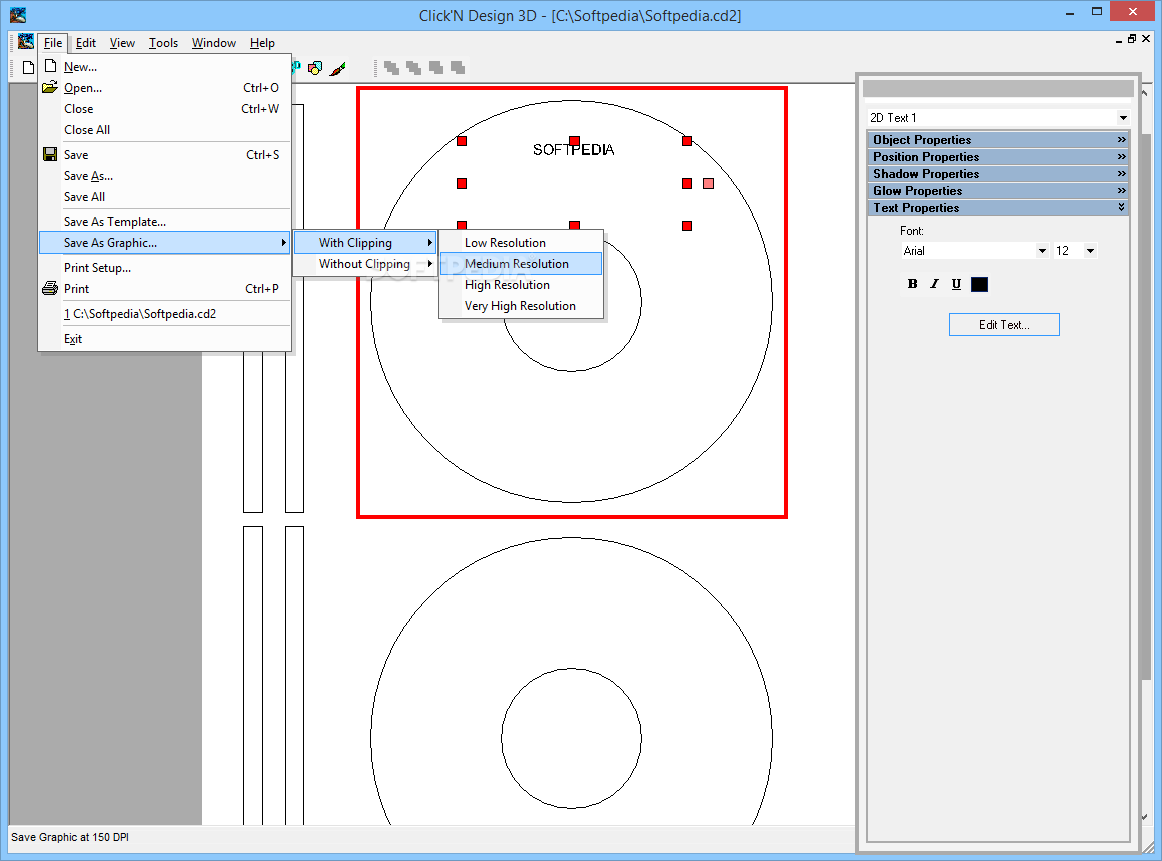Expand Object Properties section

click(998, 139)
